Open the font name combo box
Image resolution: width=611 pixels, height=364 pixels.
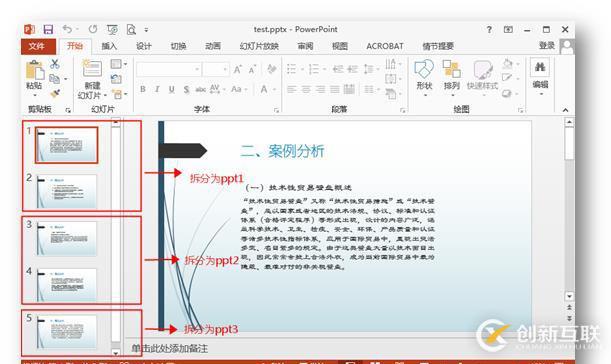(168, 69)
